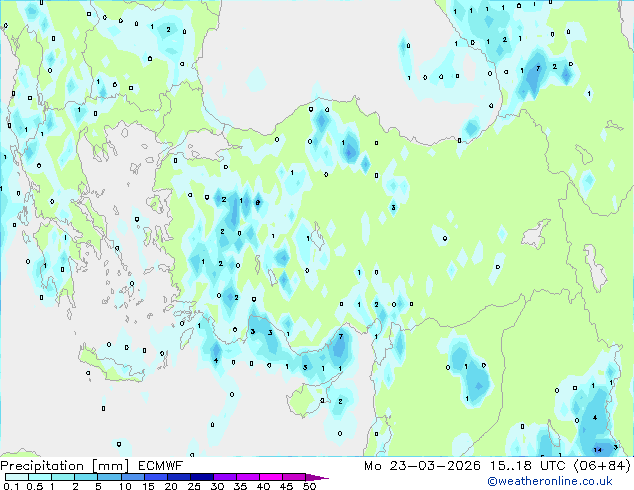The image size is (634, 490).
Task: Click the '14' precipitation value on the map
Action: coord(598,450)
